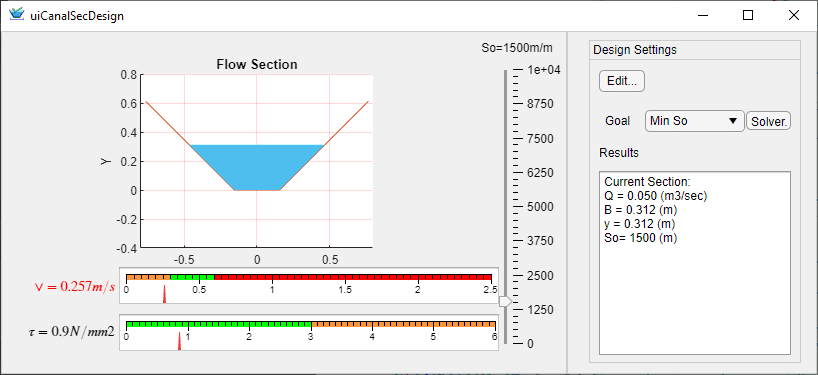Image resolution: width=818 pixels, height=375 pixels.
Task: Click the Y axis label of the plot
Action: click(105, 162)
